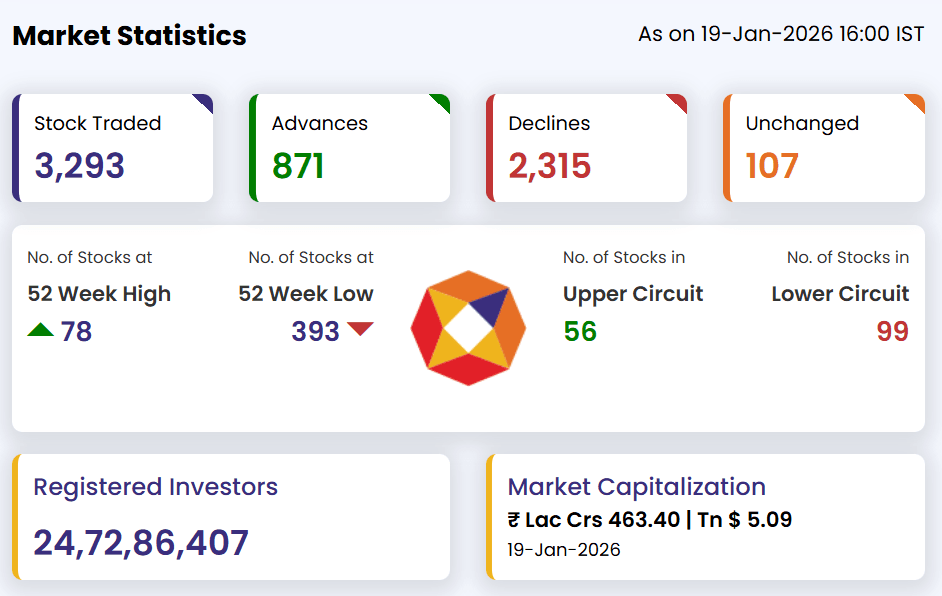Image resolution: width=942 pixels, height=596 pixels.
Task: Click the green 52 Week High up arrow
Action: 41,329
